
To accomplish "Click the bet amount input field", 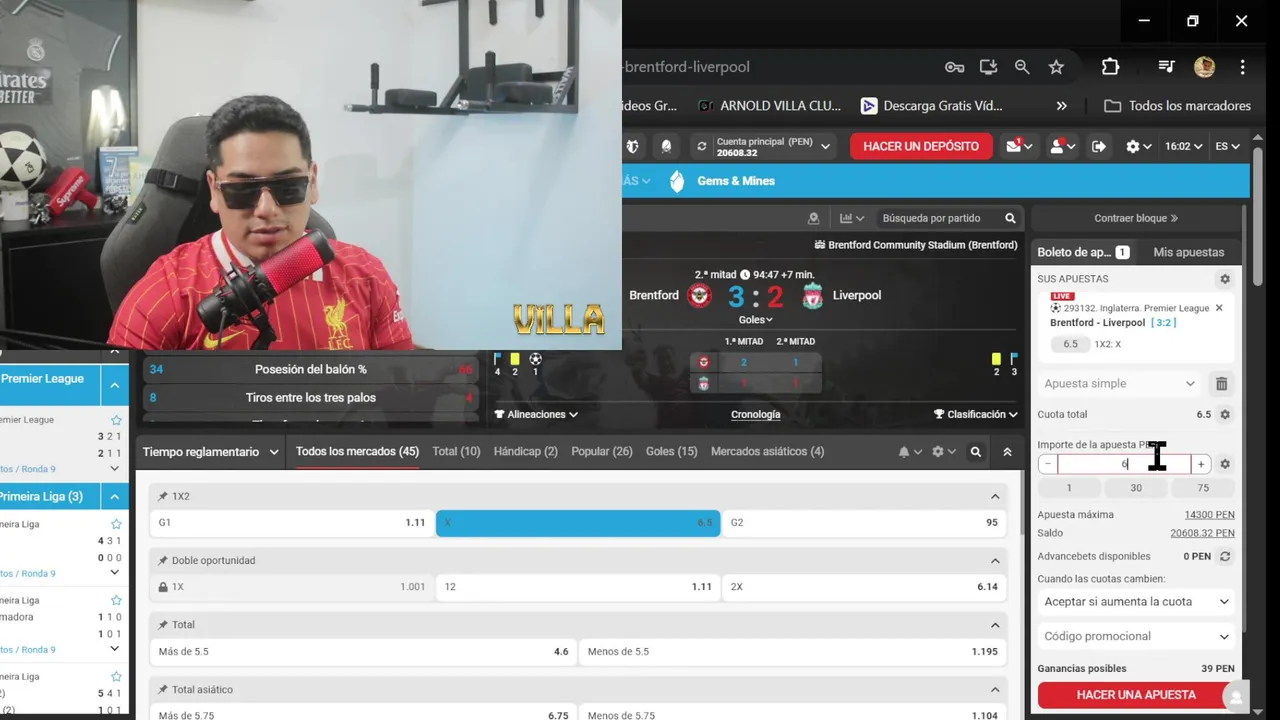I will coord(1124,464).
